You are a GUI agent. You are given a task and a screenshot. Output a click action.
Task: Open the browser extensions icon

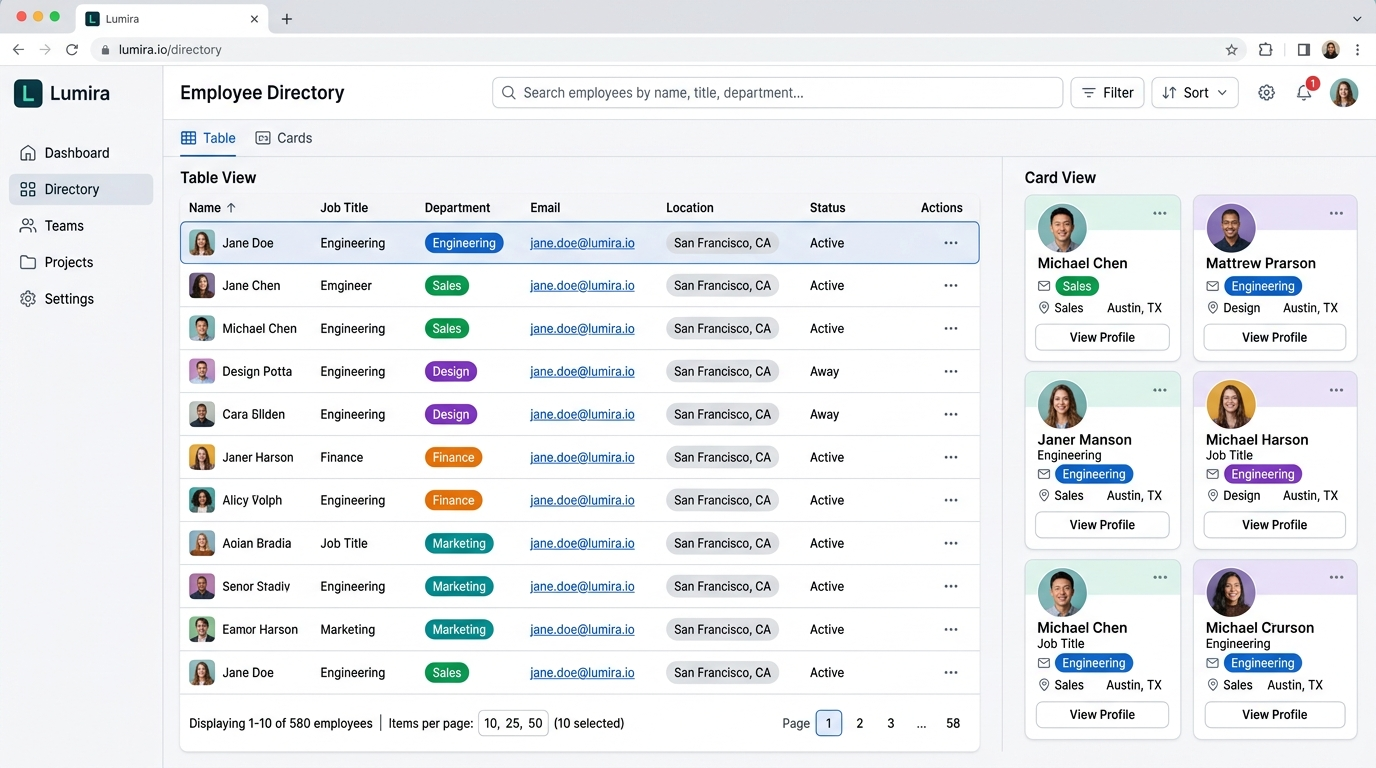coord(1266,49)
